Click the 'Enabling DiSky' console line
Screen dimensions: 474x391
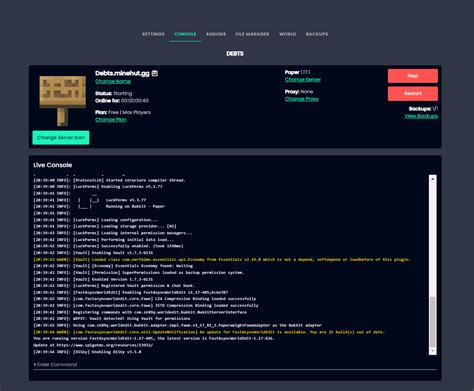87,352
